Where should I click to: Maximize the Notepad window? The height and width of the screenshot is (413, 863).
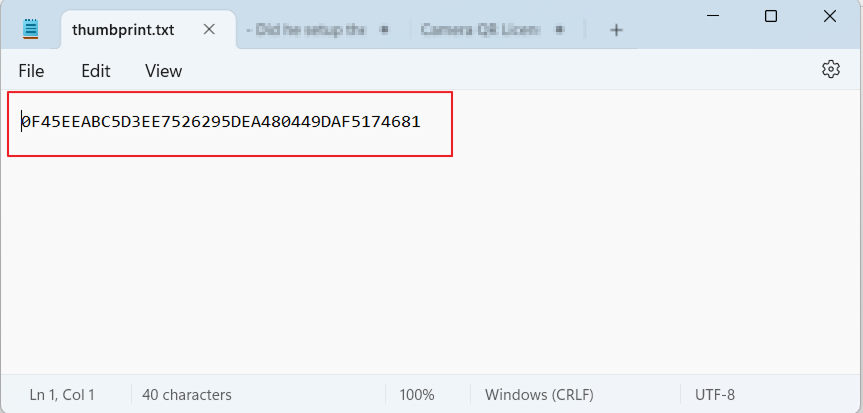tap(771, 16)
